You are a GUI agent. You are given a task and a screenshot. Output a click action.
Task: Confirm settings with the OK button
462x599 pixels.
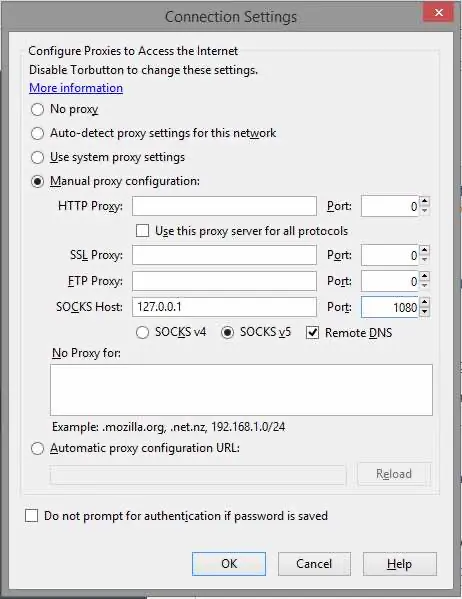229,563
